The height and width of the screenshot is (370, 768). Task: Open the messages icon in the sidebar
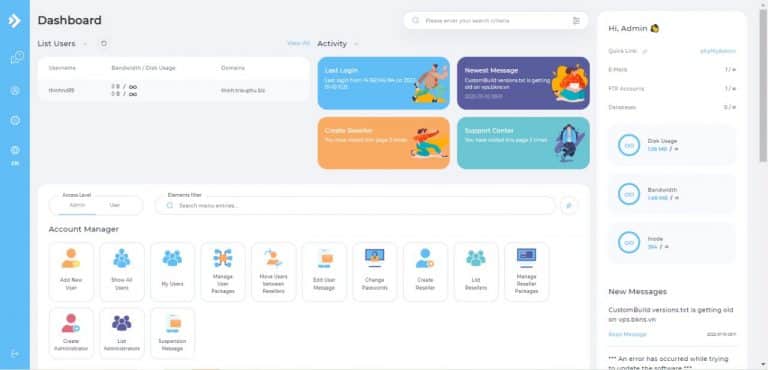(x=16, y=58)
